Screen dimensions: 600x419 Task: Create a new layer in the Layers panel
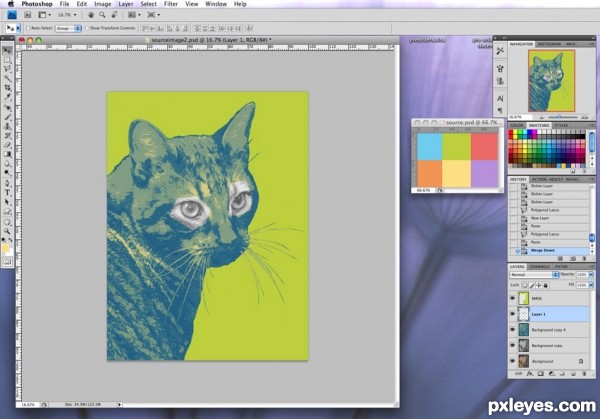pyautogui.click(x=573, y=374)
